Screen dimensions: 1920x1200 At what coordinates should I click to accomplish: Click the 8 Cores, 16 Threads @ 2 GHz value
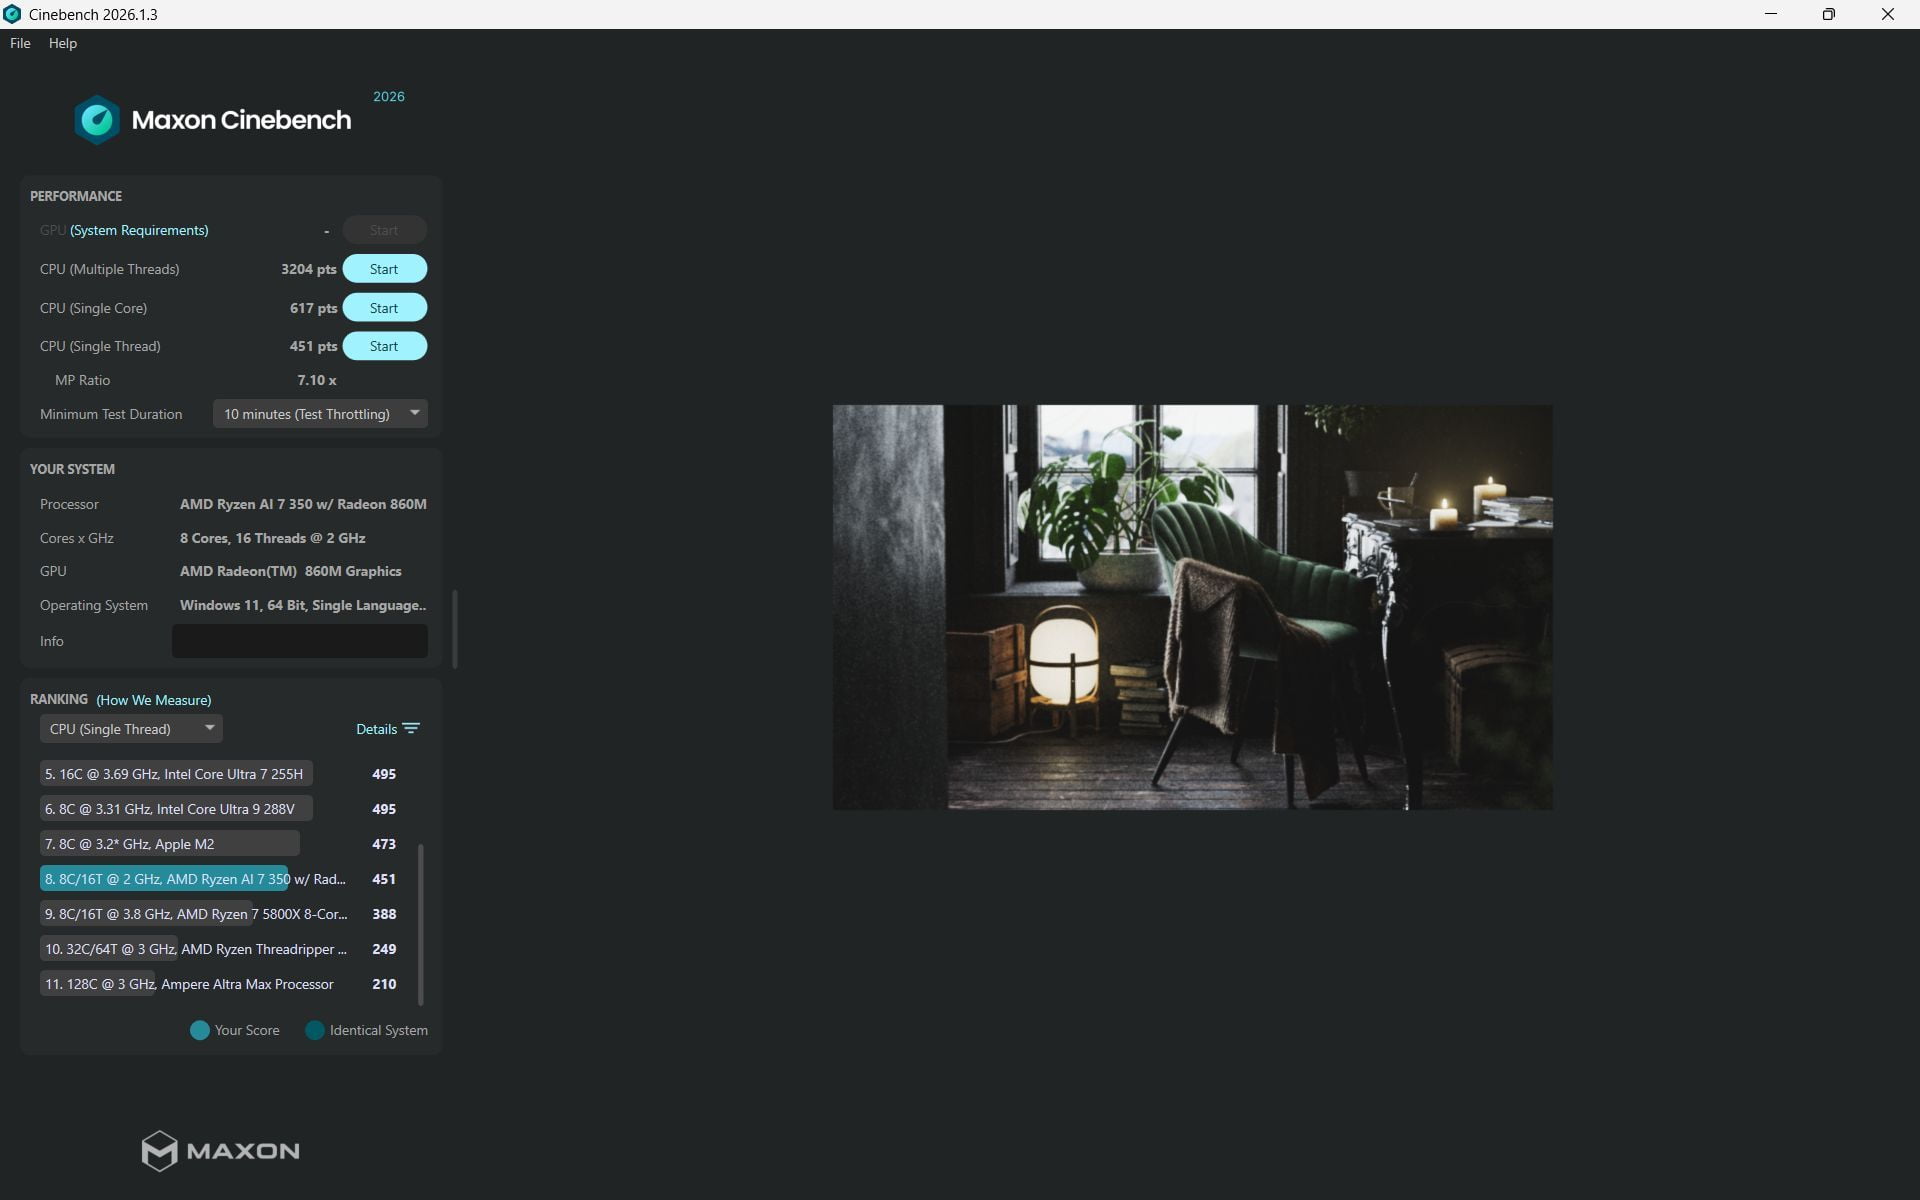coord(273,538)
